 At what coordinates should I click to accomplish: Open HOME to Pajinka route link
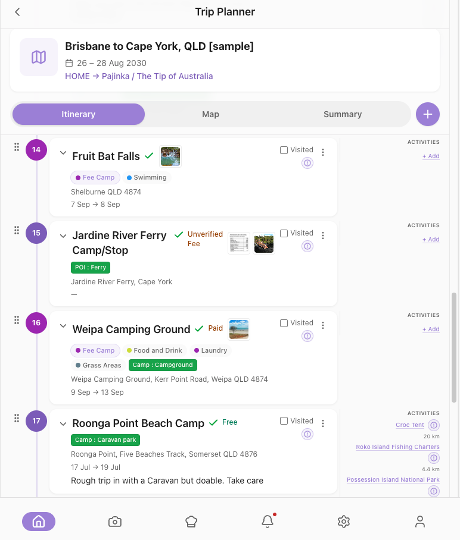click(x=139, y=76)
